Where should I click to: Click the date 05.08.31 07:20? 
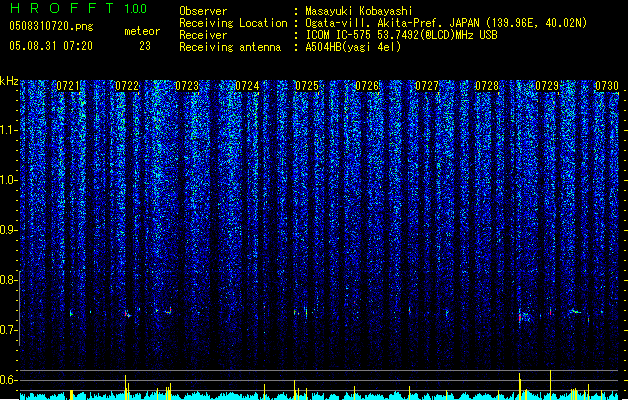(x=51, y=46)
